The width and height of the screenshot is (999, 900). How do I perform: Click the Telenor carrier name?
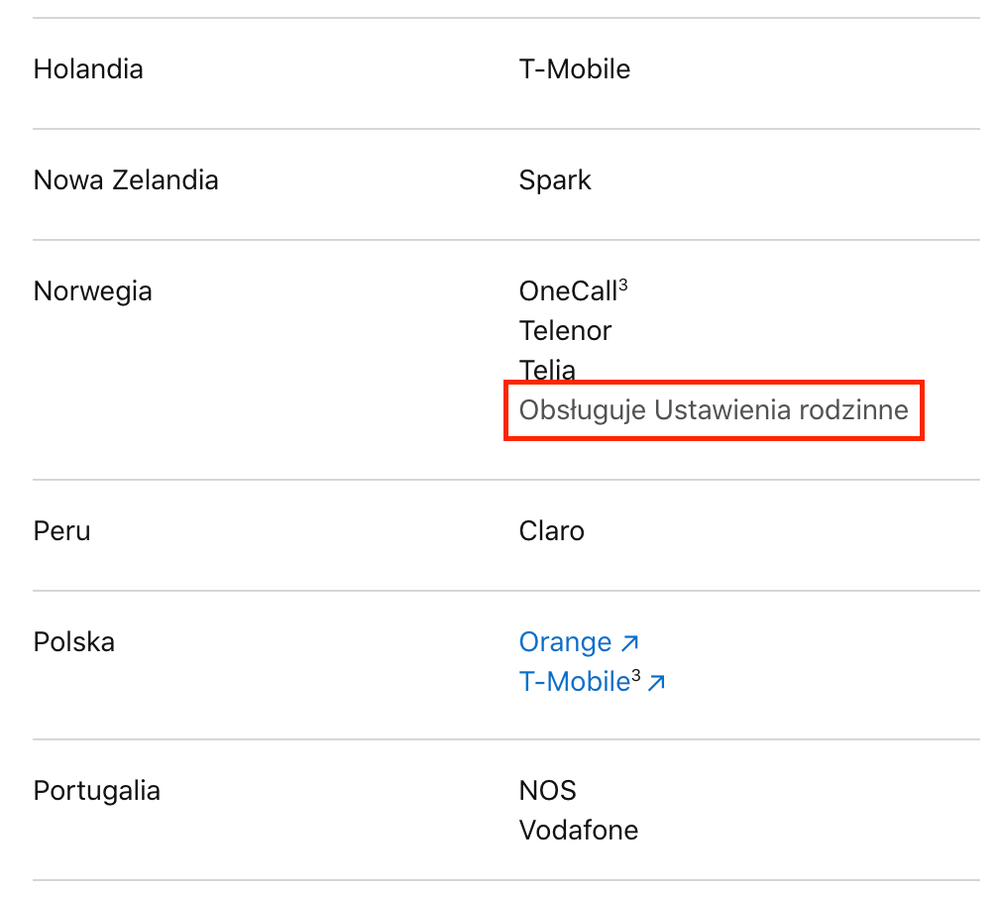click(x=565, y=331)
